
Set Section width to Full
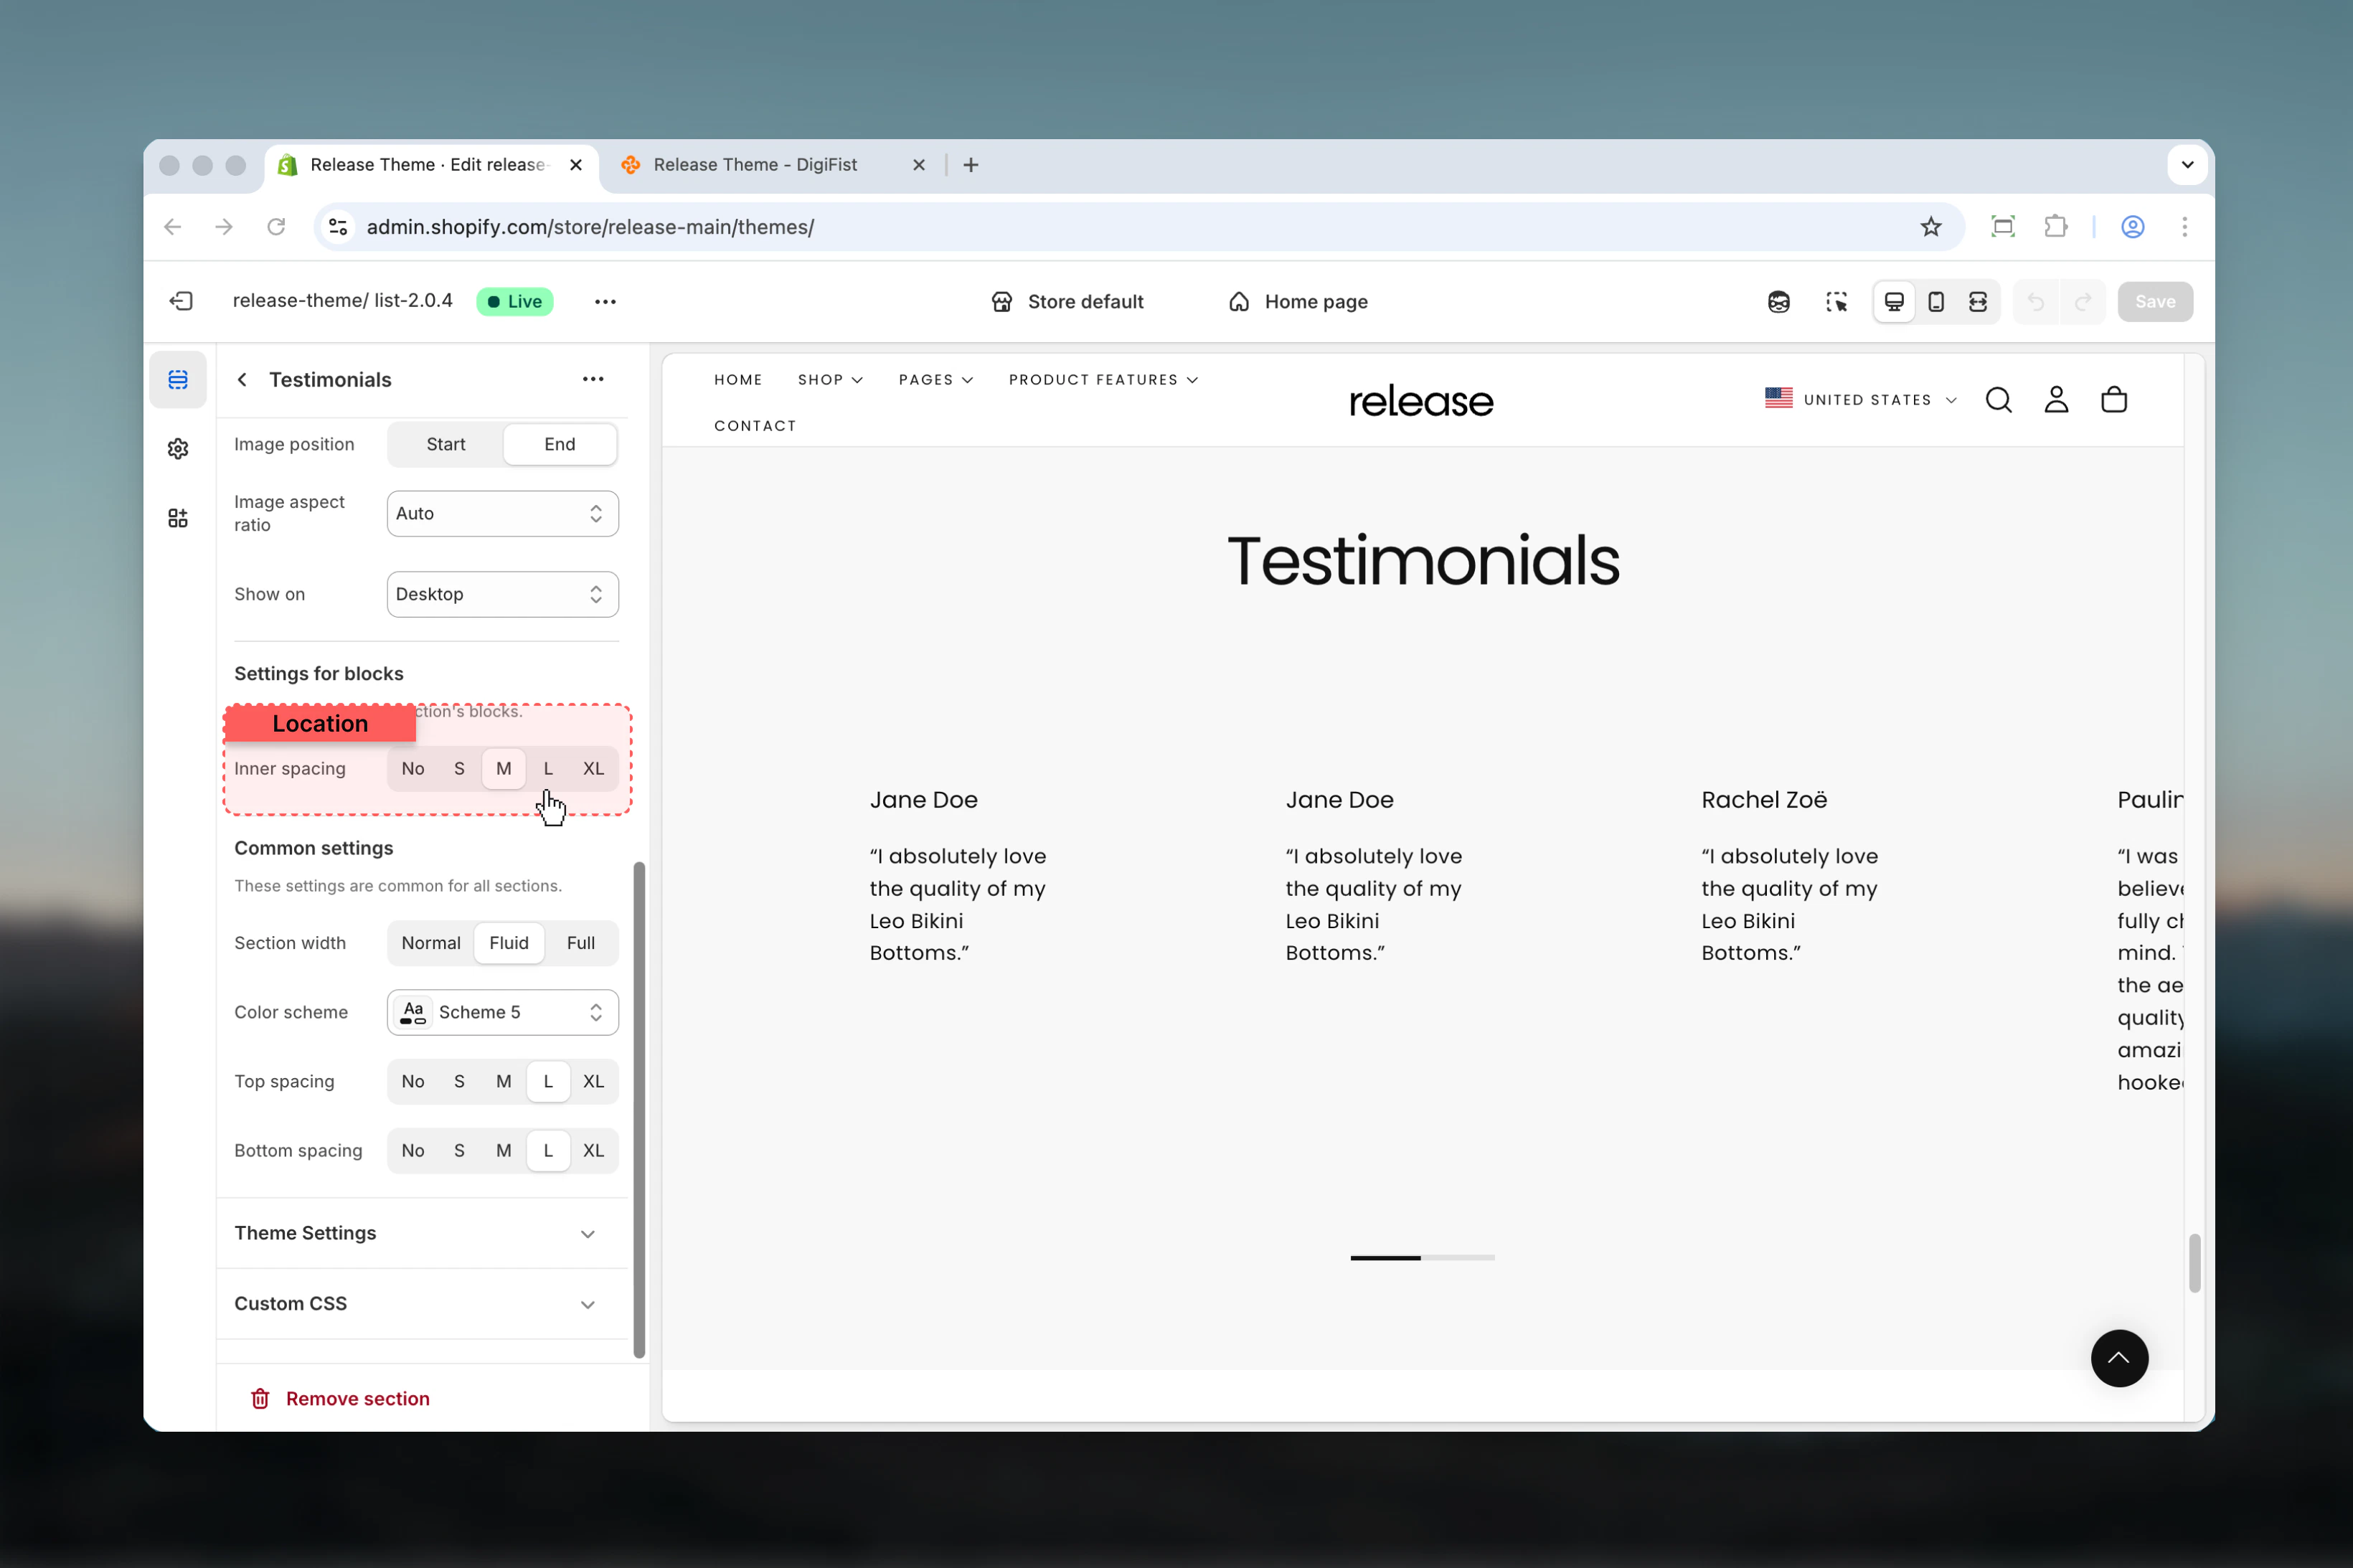point(581,943)
